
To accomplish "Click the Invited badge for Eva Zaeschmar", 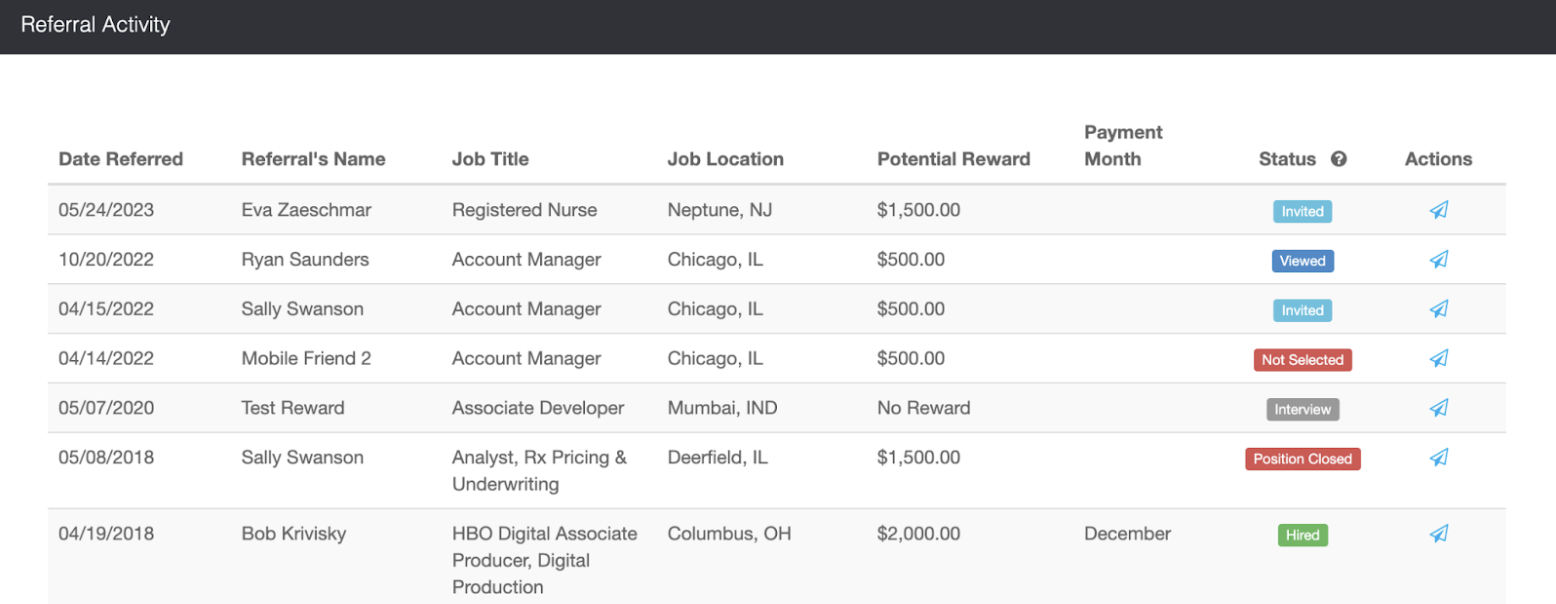I will pos(1301,211).
